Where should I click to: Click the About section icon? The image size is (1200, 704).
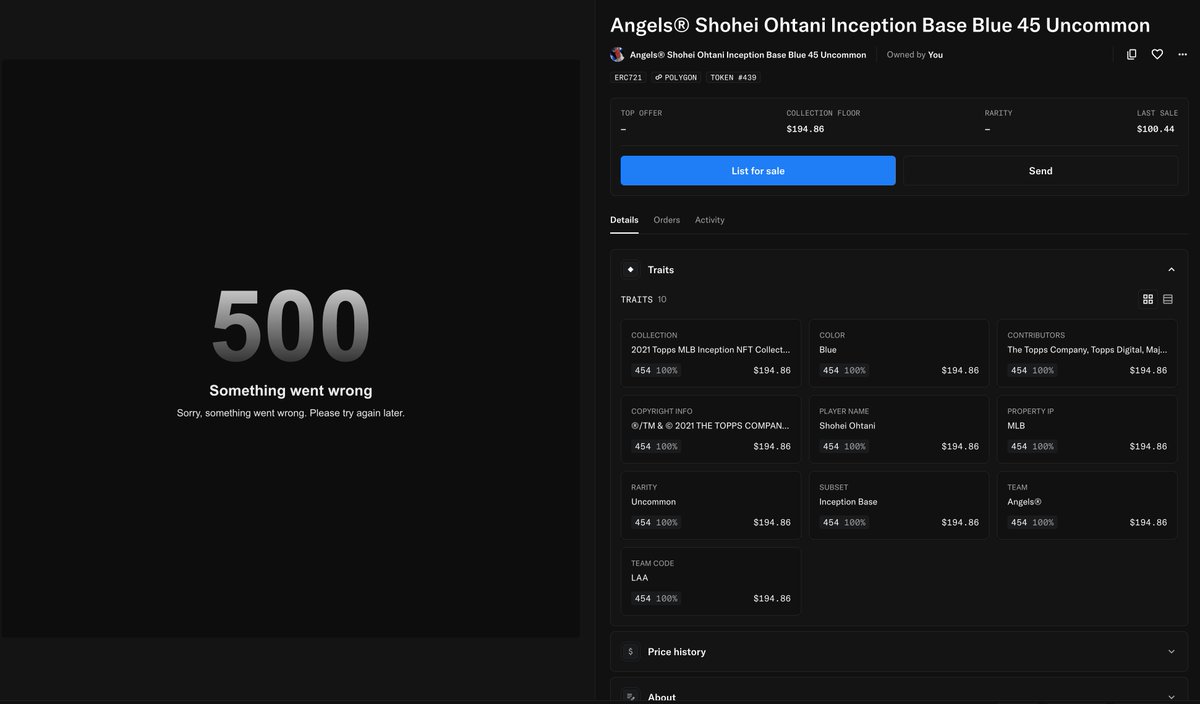630,696
